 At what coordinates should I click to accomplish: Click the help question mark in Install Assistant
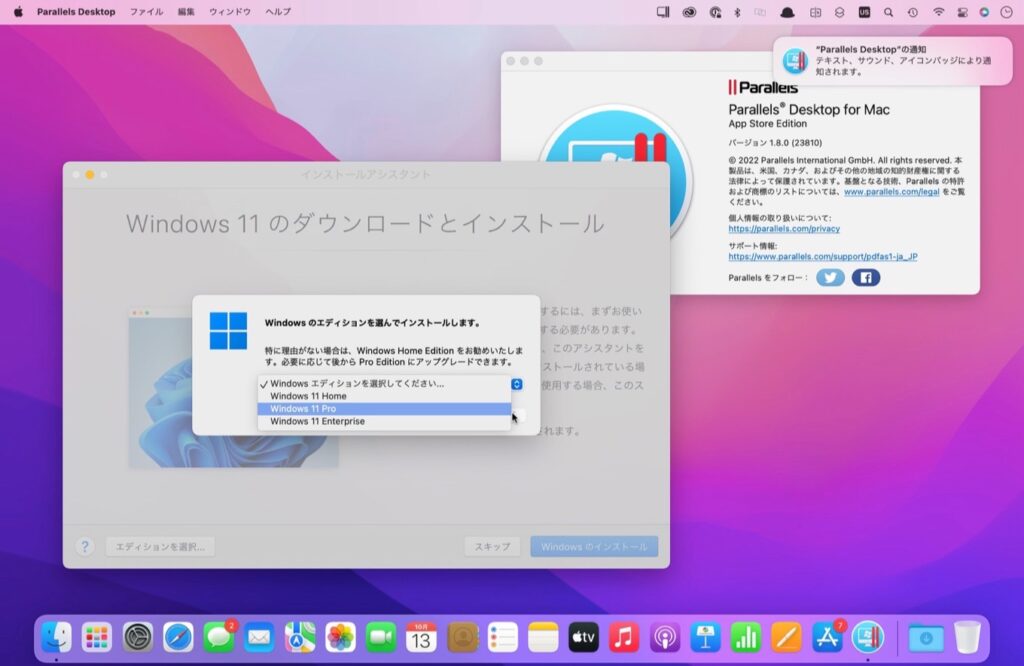tap(87, 546)
